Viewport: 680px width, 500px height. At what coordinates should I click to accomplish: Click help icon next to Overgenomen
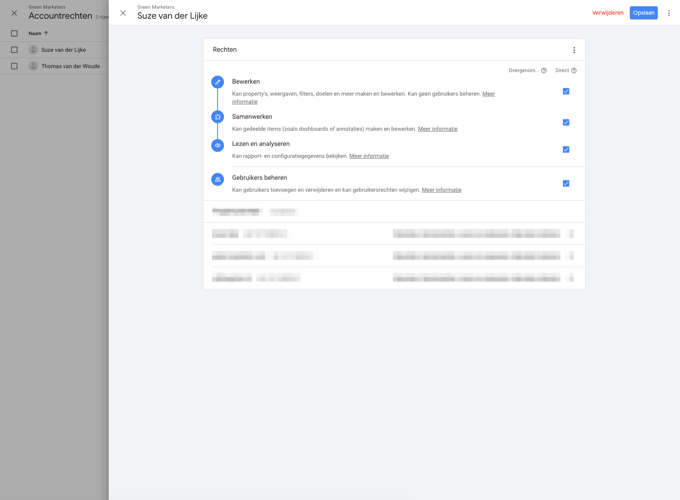pyautogui.click(x=544, y=71)
